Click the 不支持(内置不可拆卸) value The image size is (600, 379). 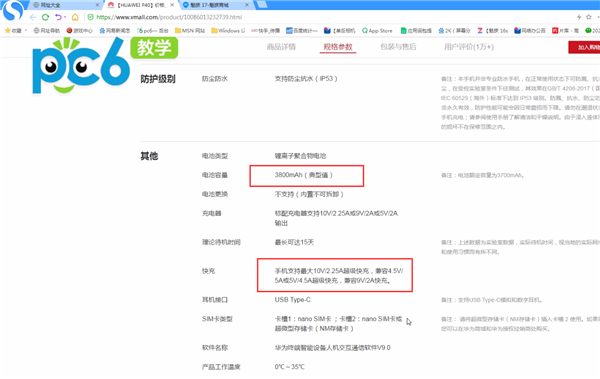pos(309,194)
